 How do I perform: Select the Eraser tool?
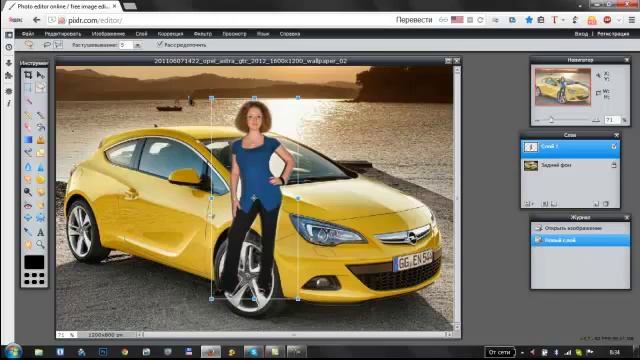[28, 127]
